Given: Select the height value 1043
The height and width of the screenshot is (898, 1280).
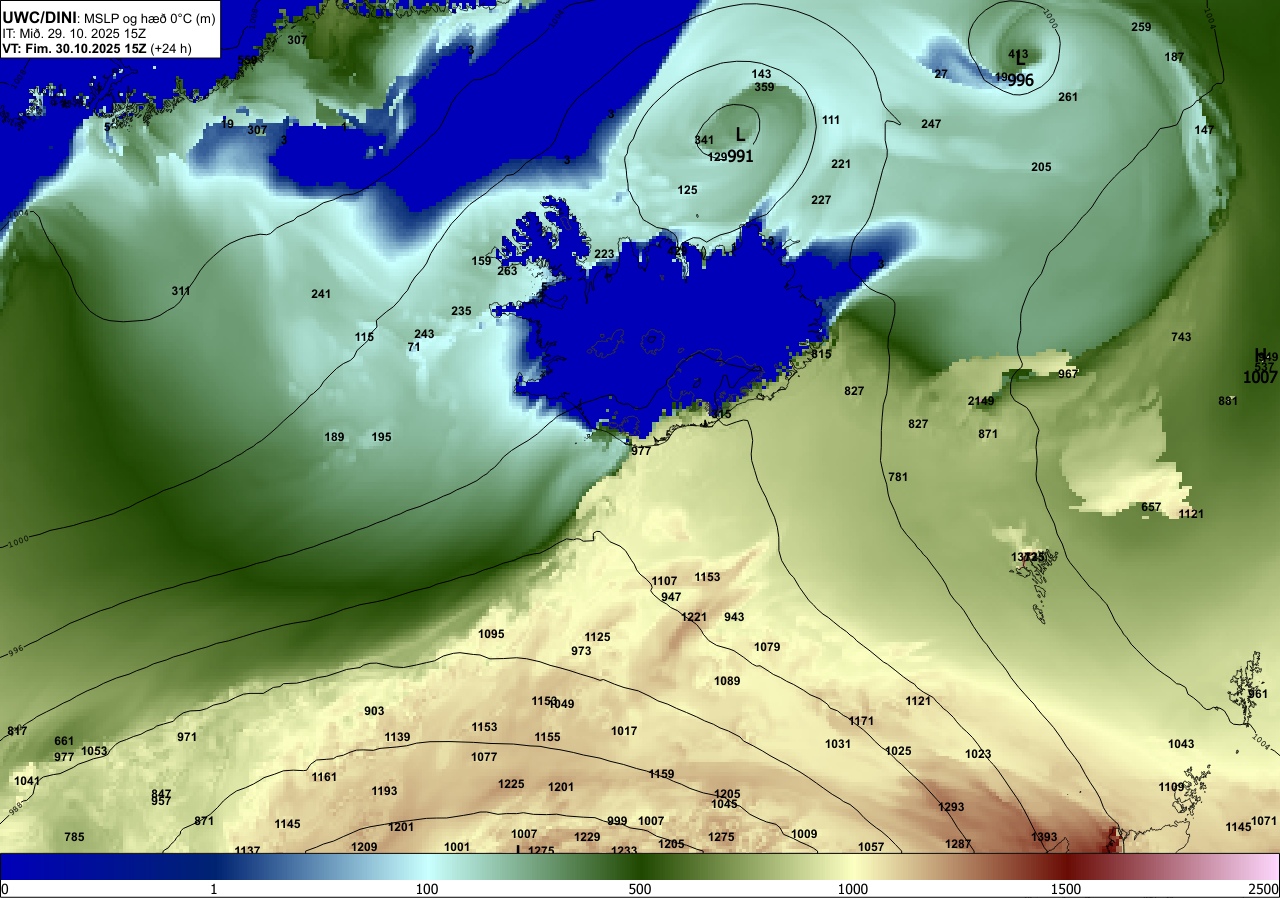Looking at the screenshot, I should click(1181, 744).
